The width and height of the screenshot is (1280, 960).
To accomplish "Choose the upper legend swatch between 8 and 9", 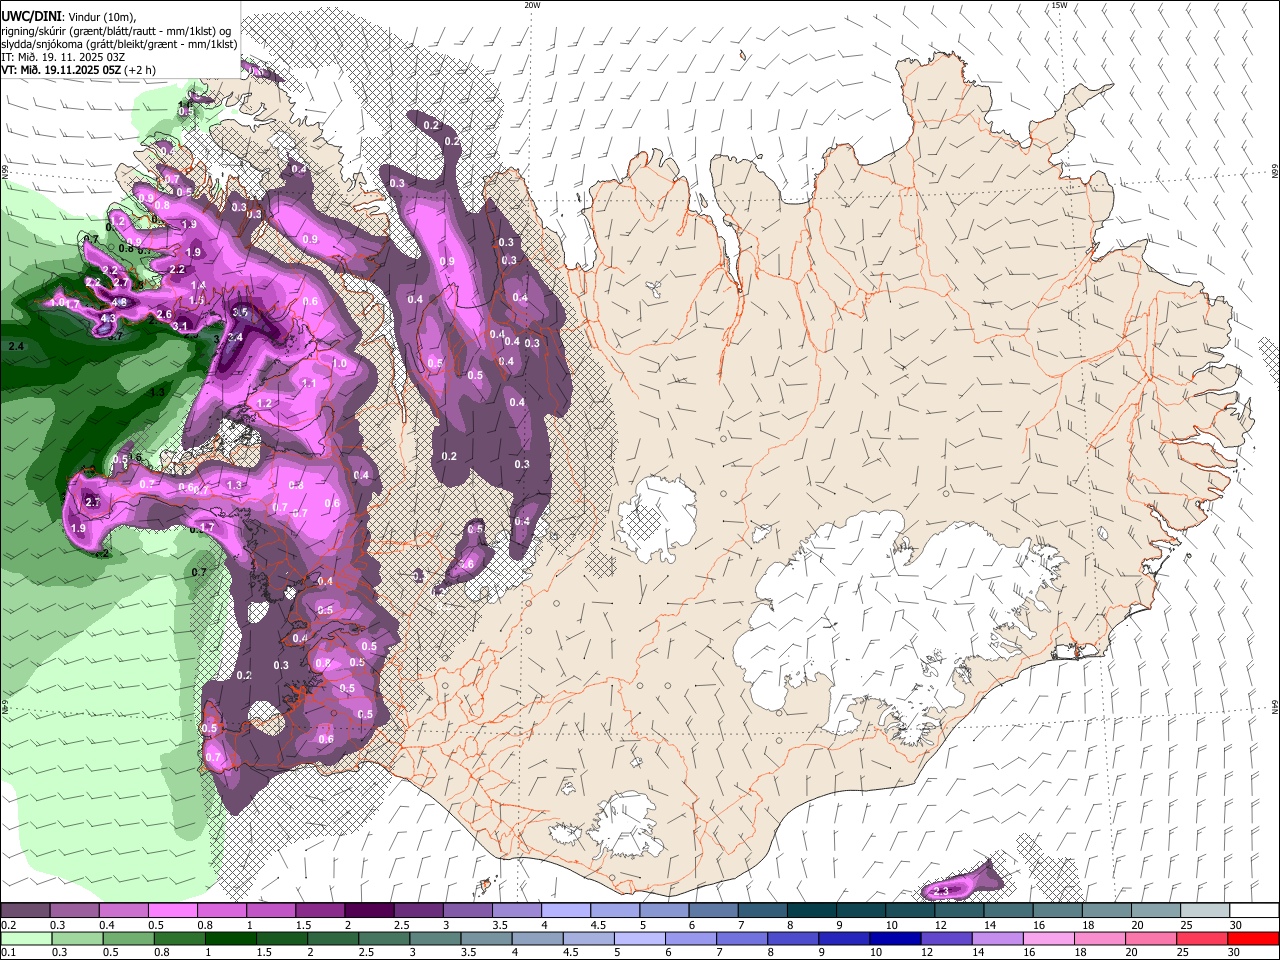I will point(811,911).
